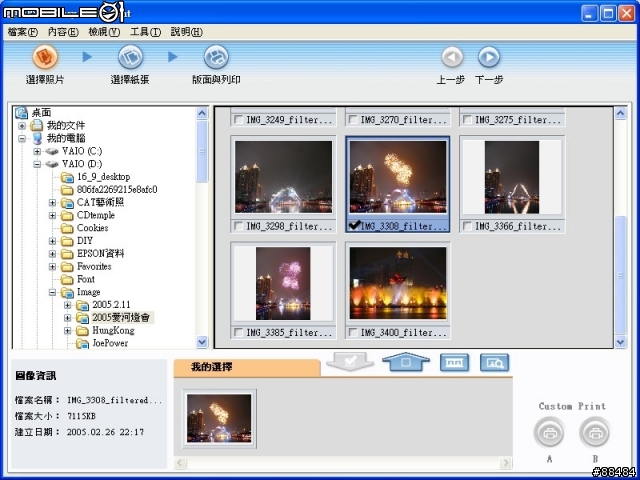The width and height of the screenshot is (640, 480).
Task: Check the IMG_3270_filter checkbox
Action: pos(353,120)
